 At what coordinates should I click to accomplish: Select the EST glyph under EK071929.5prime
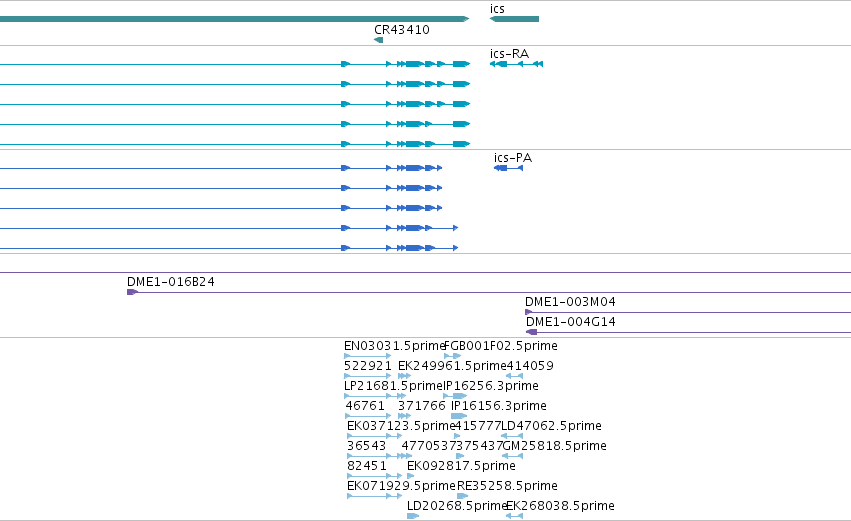coord(374,496)
